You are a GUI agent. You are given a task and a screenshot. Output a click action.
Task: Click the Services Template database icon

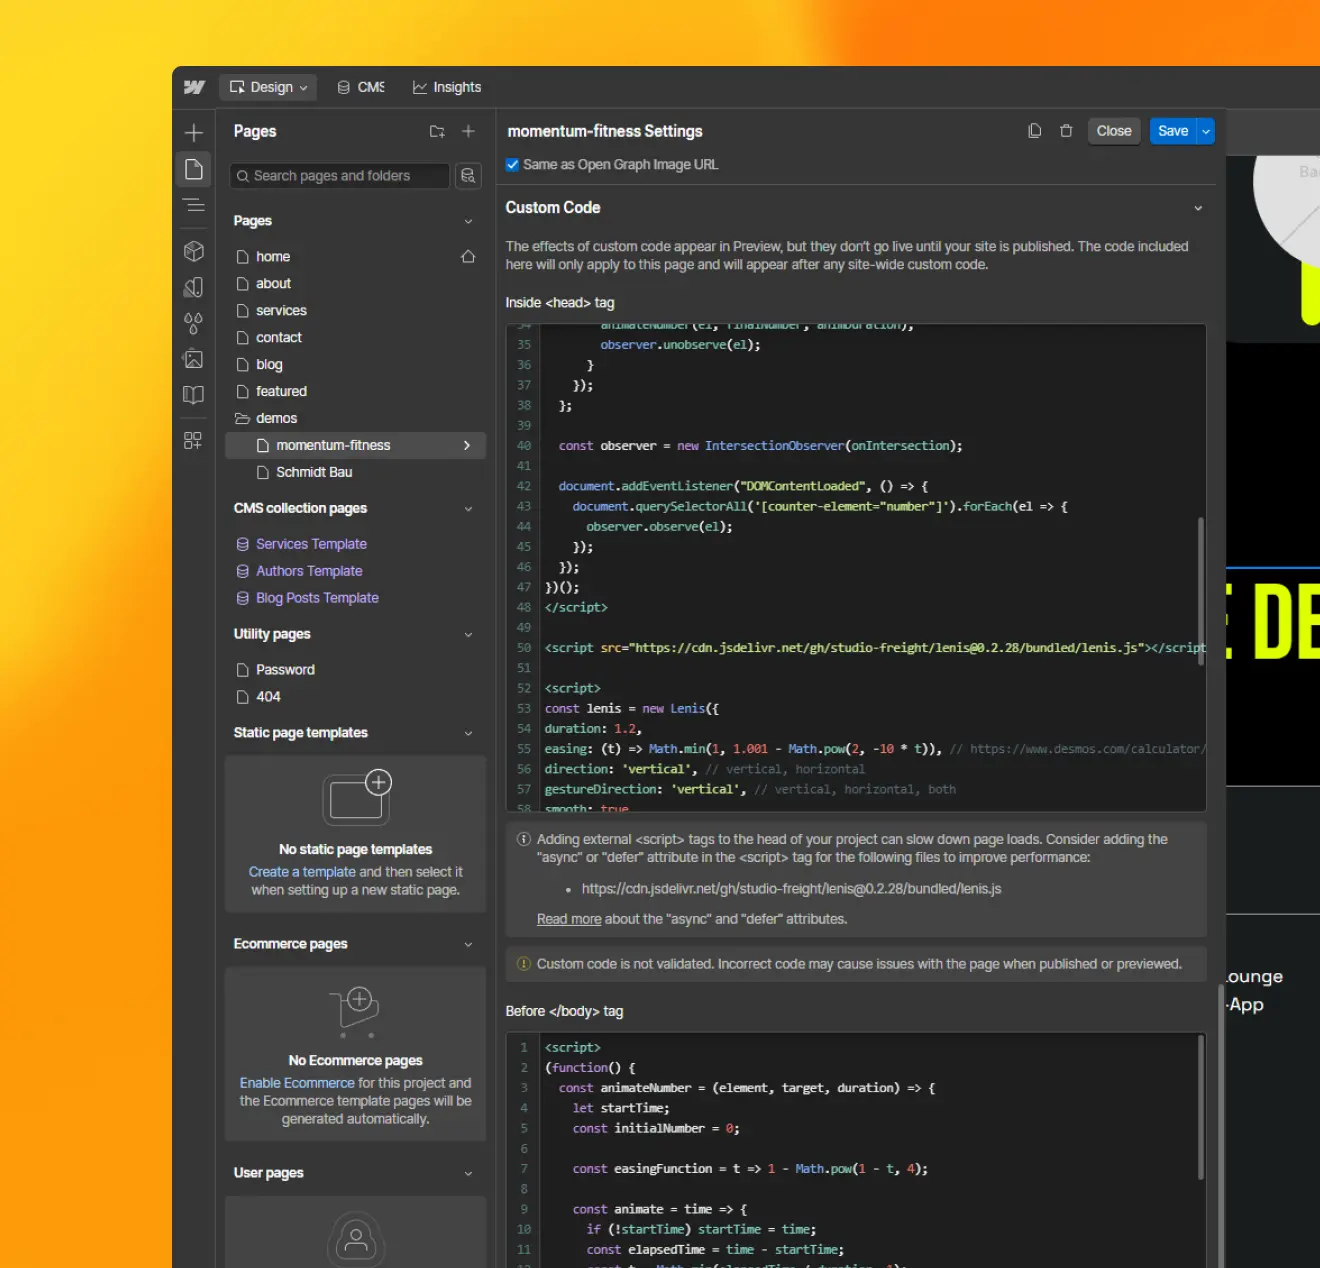point(242,544)
